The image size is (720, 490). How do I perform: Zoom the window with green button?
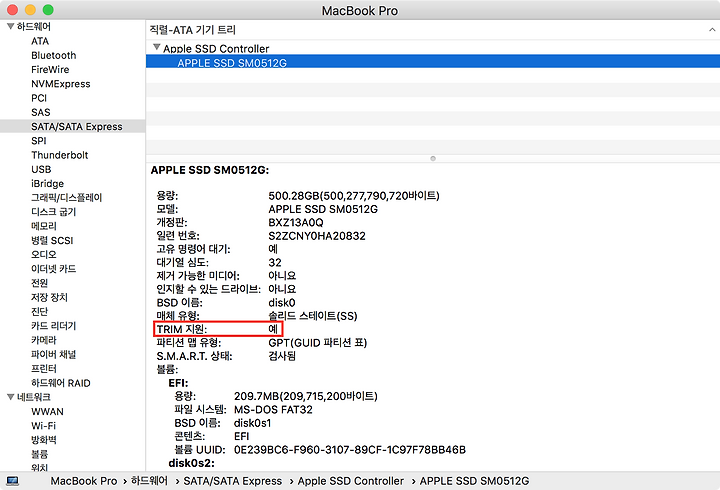(x=48, y=10)
